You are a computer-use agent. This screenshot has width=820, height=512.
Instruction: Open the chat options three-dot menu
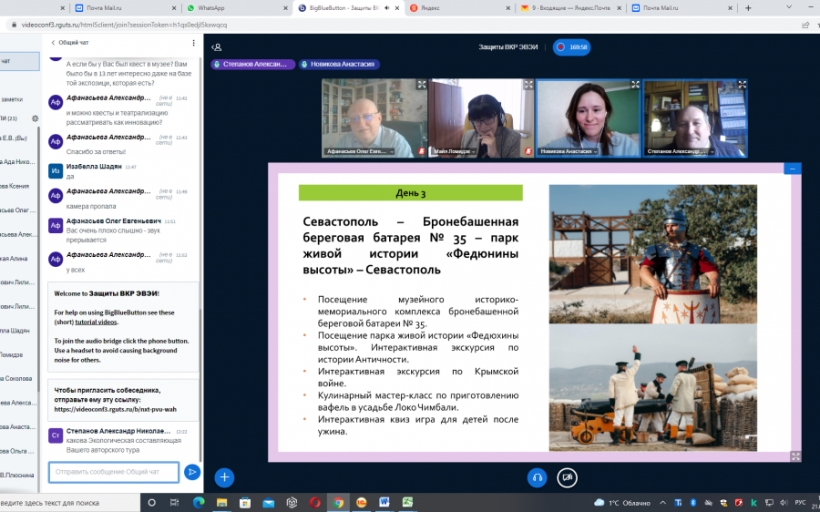[x=193, y=43]
